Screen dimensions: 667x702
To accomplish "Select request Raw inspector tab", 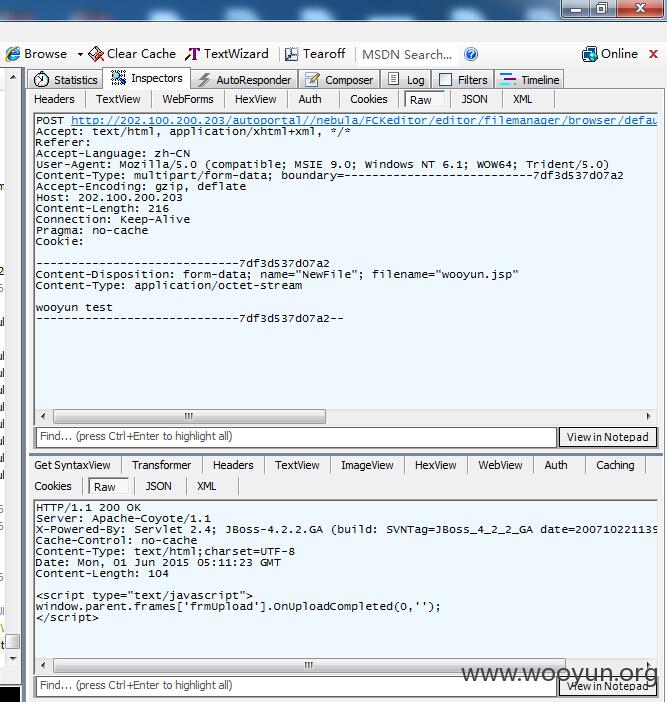I will pyautogui.click(x=424, y=99).
